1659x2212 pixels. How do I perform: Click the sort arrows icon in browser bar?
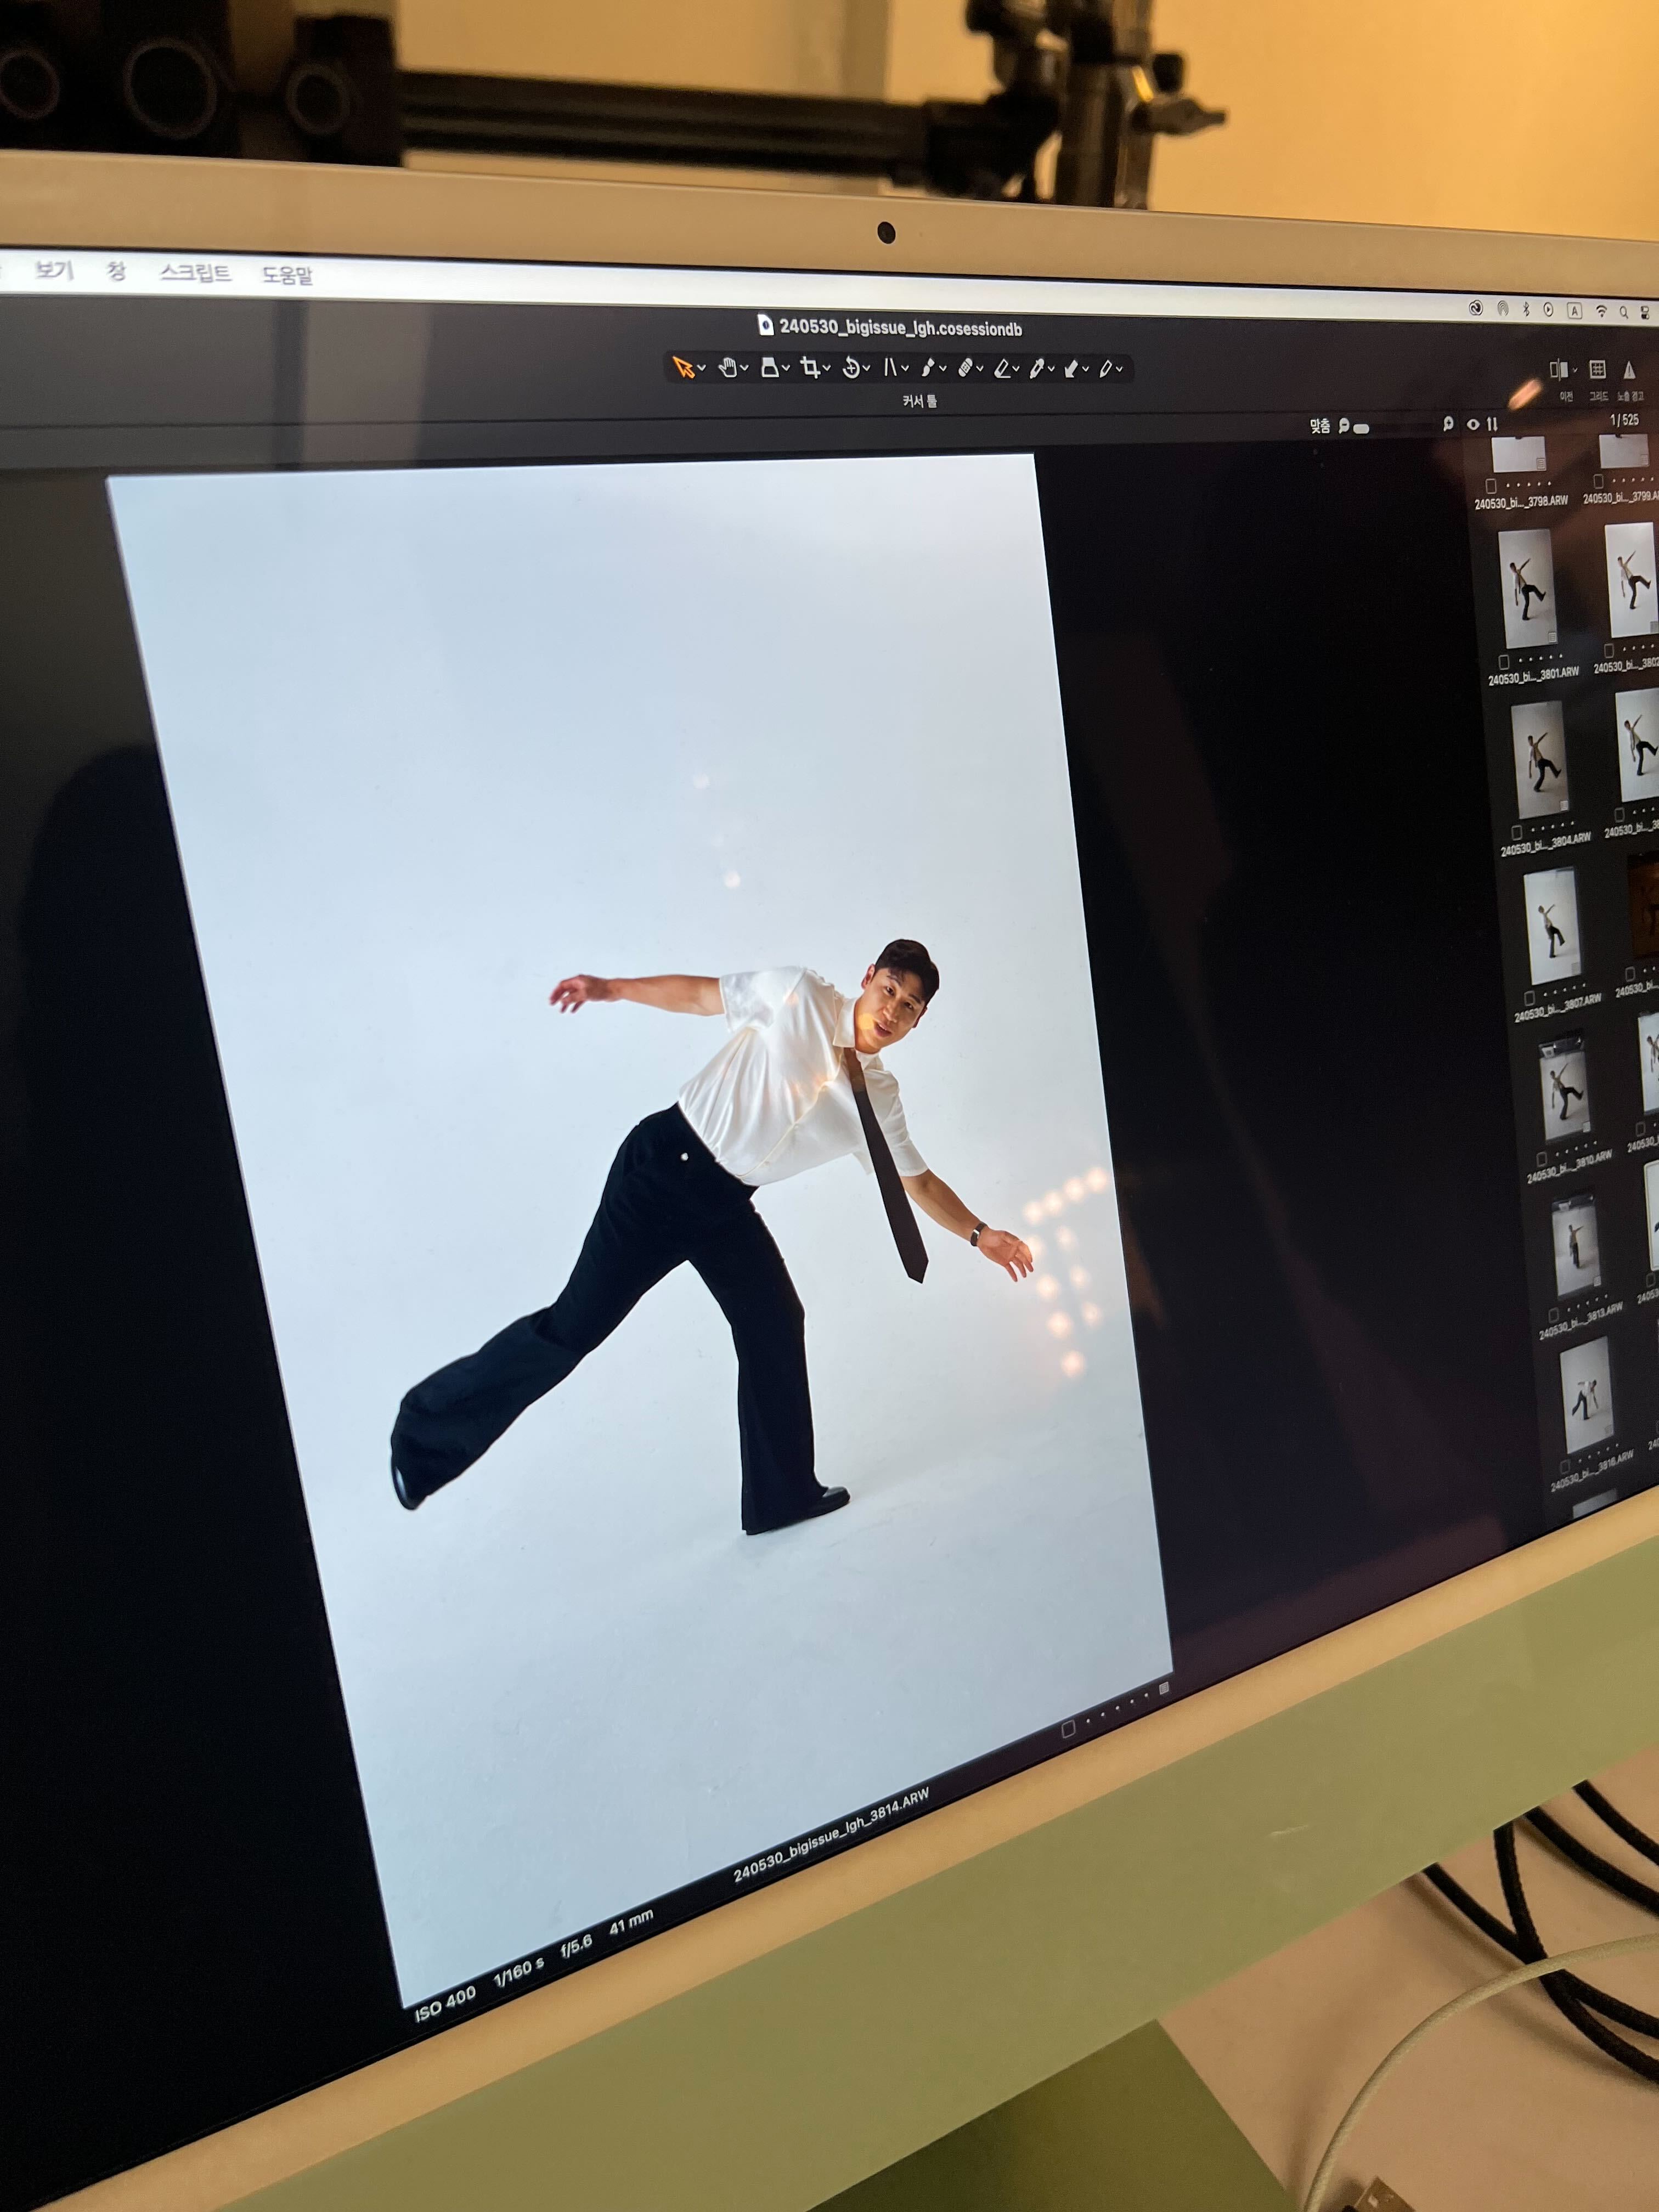(x=1492, y=424)
